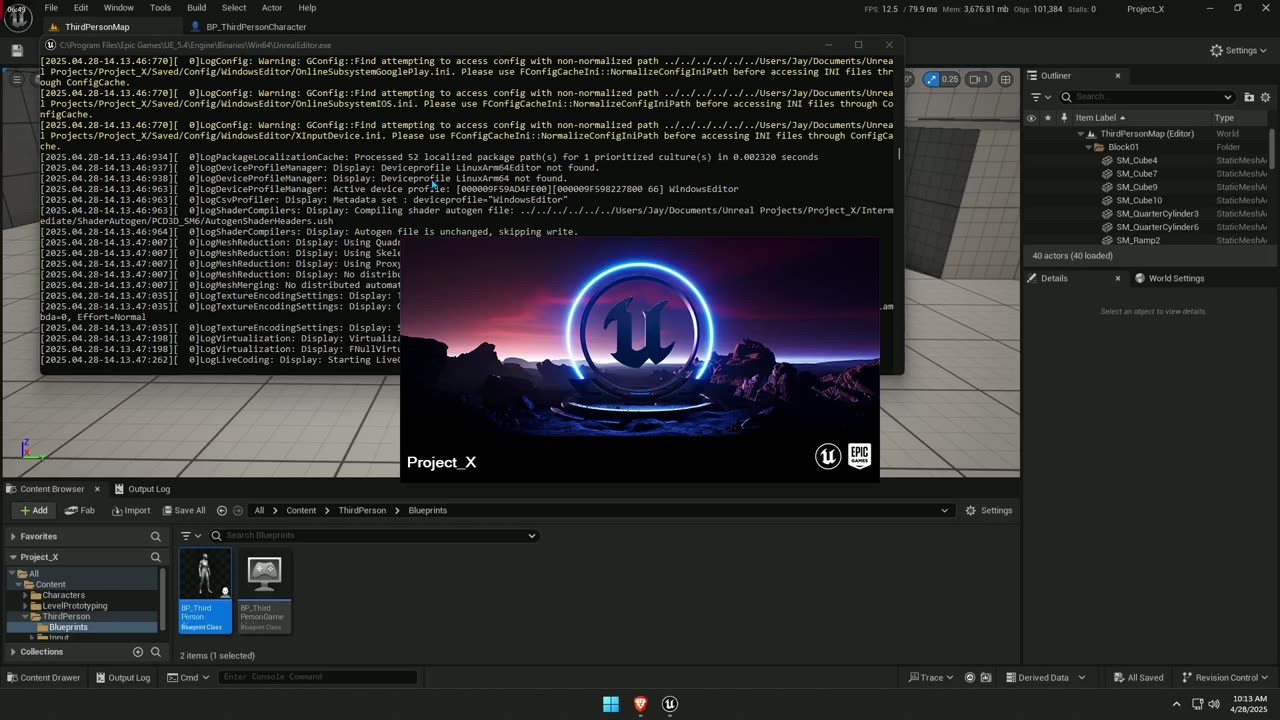1280x720 pixels.
Task: Switch to World Settings tab
Action: tap(1169, 278)
